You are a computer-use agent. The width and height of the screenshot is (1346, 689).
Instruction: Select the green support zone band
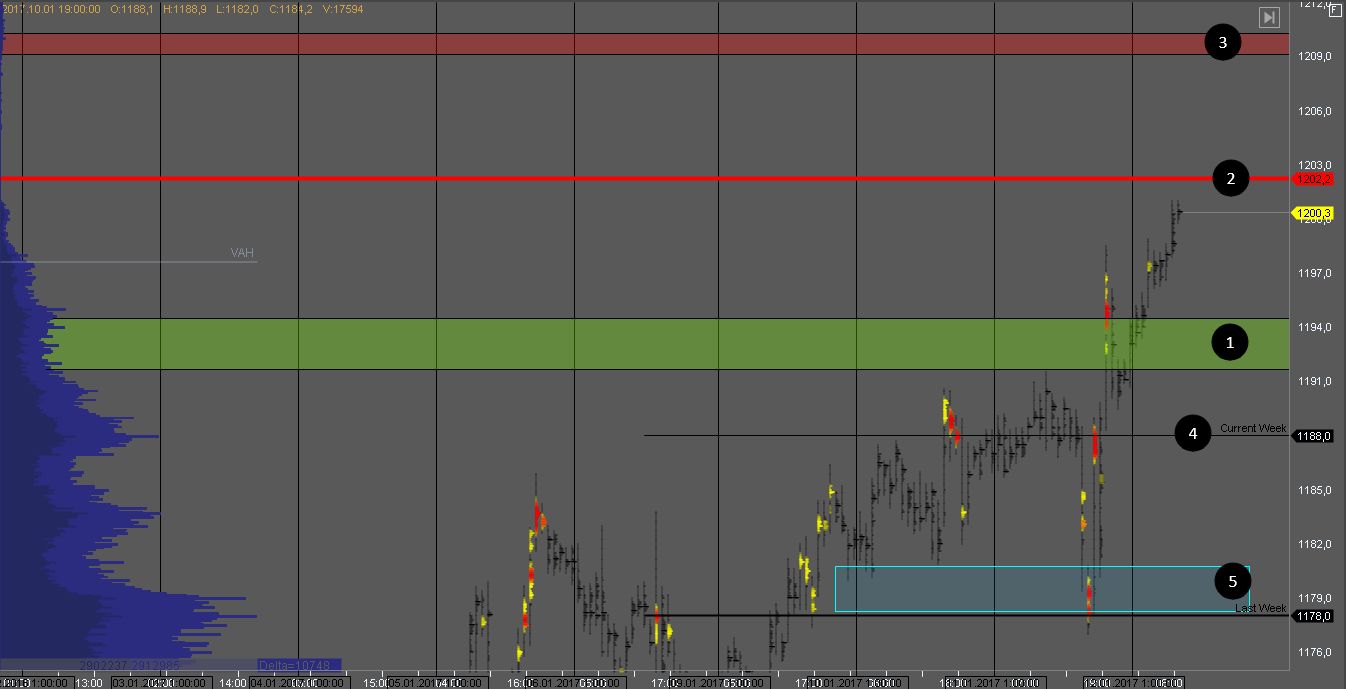point(600,344)
